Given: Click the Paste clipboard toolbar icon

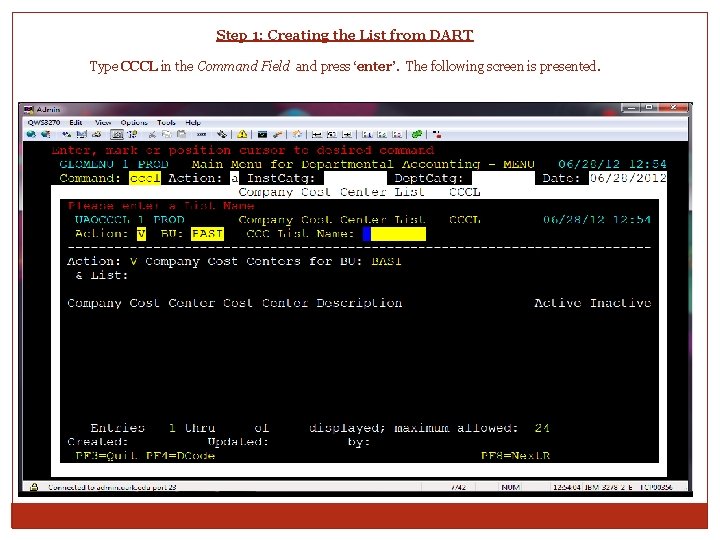Looking at the screenshot, I should click(181, 134).
